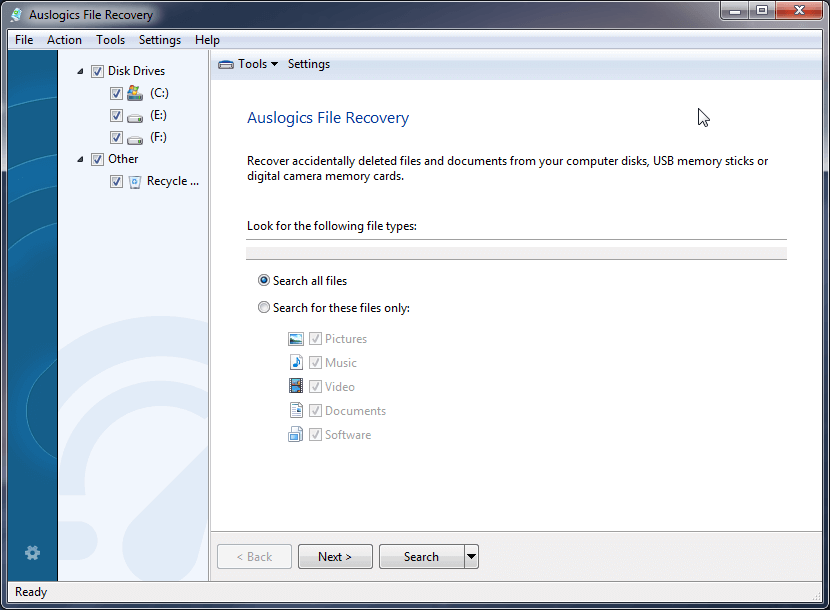
Task: Click the Recycle Bin icon in tree
Action: coord(135,182)
